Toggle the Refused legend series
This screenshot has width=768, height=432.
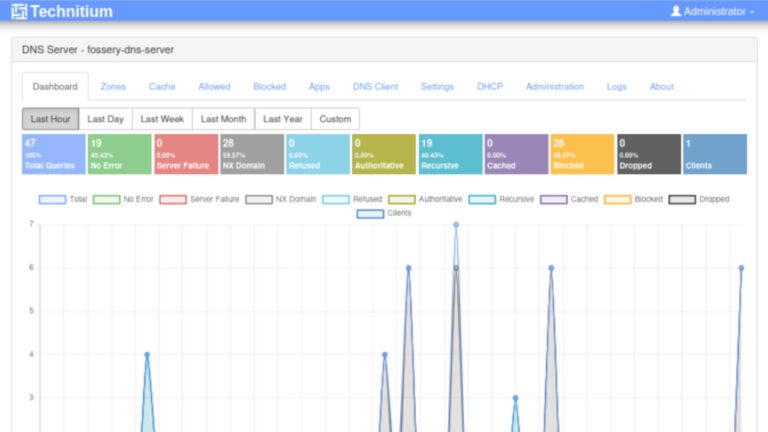pos(352,199)
